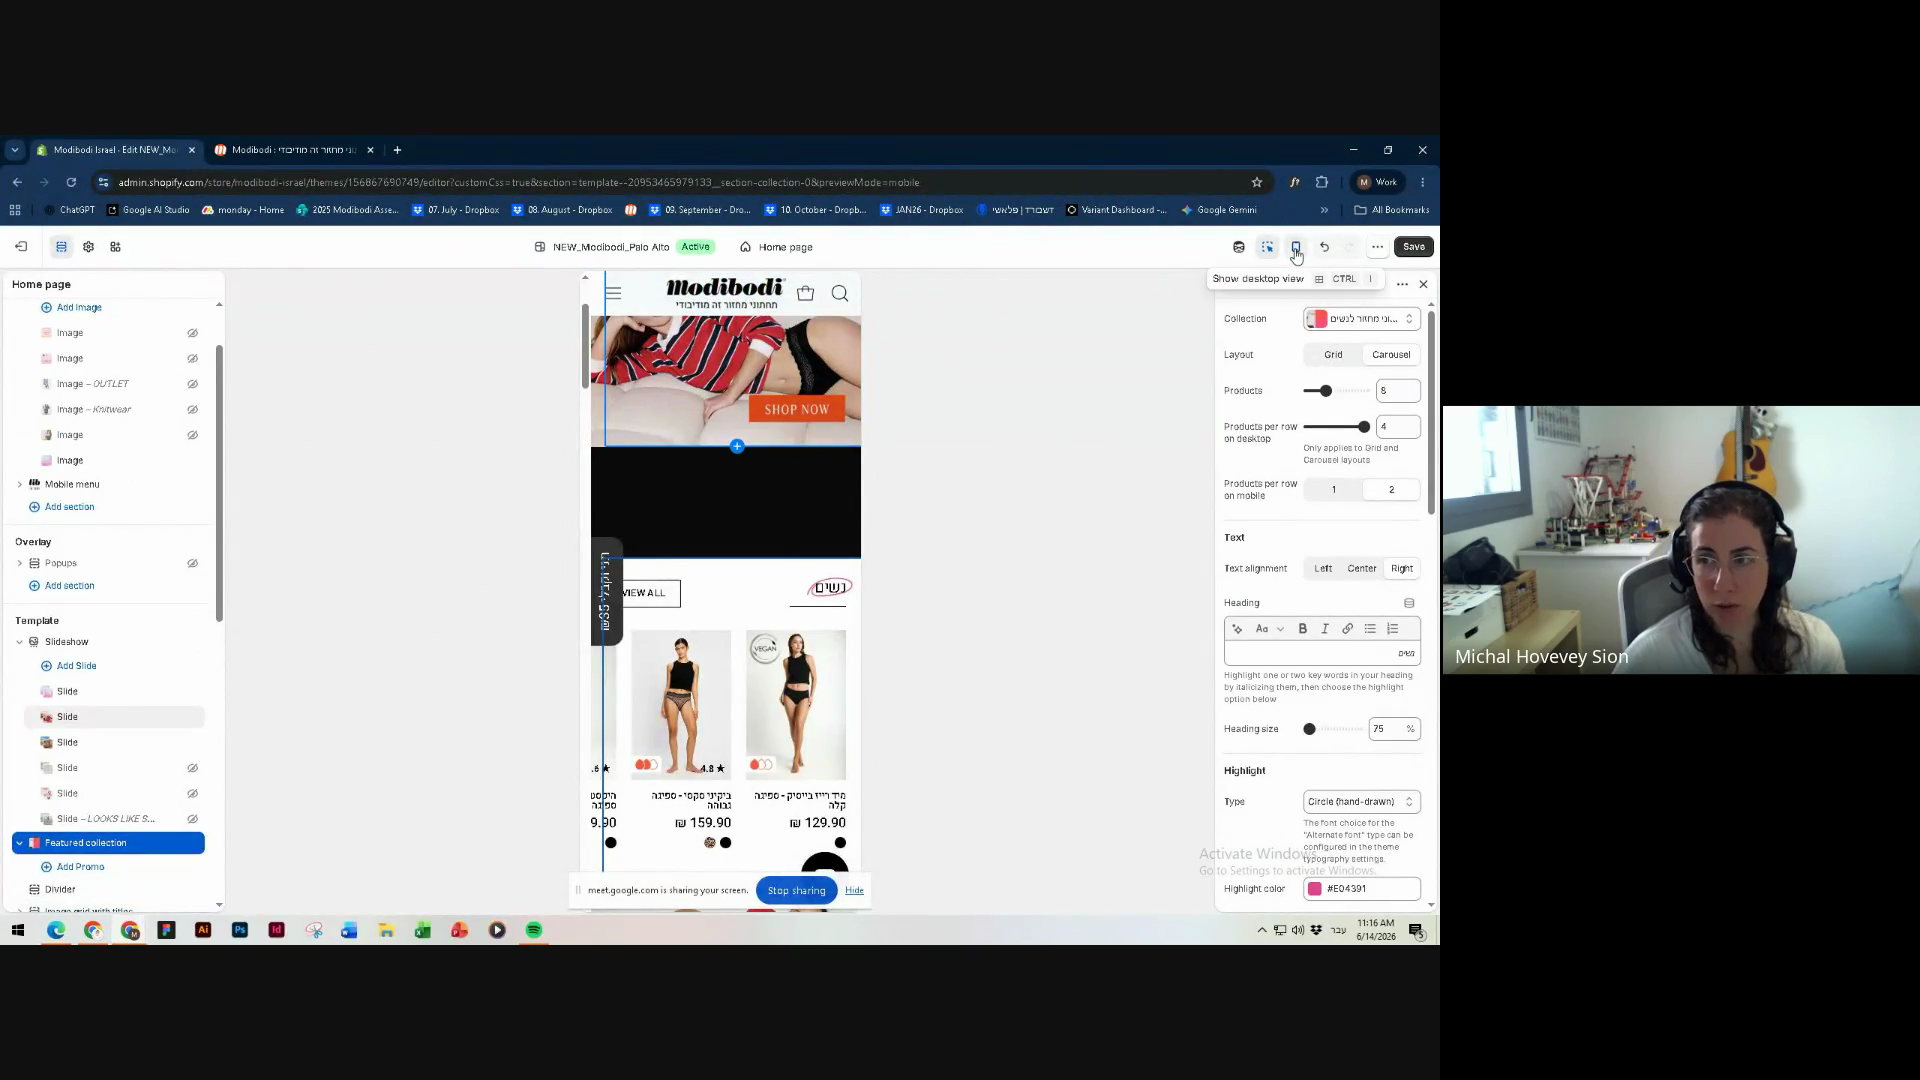The image size is (1920, 1080).
Task: Show more bookmarks chevron
Action: 1324,210
